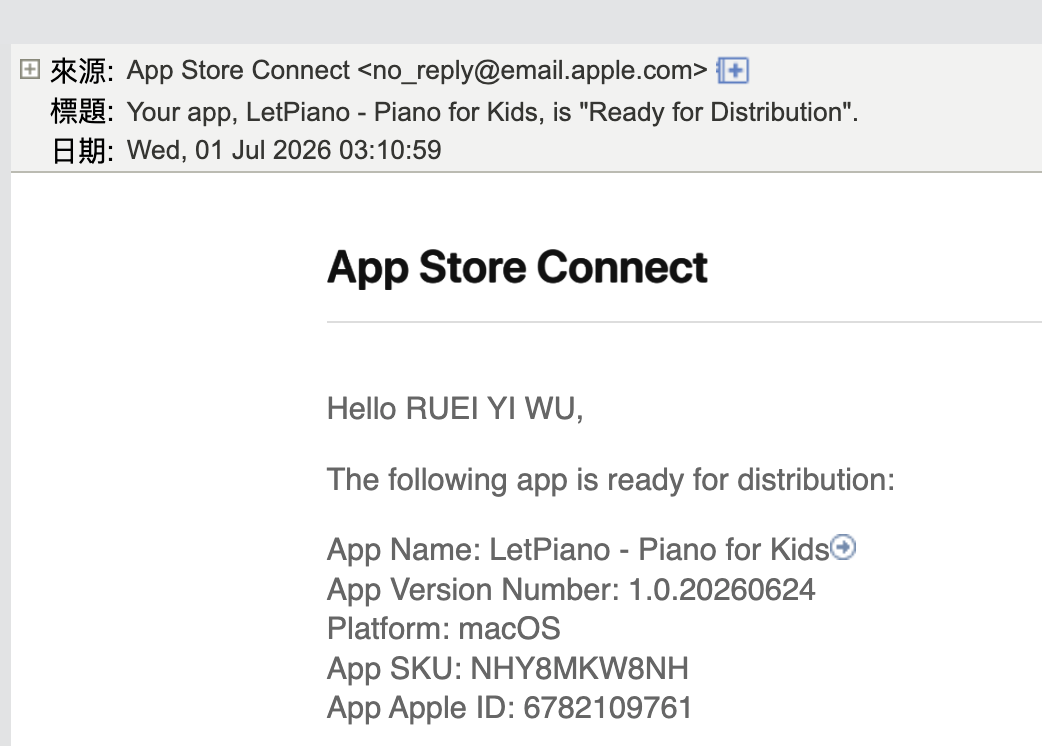Click the subject line "Ready for Distribution"
The image size is (1042, 746).
tap(492, 112)
